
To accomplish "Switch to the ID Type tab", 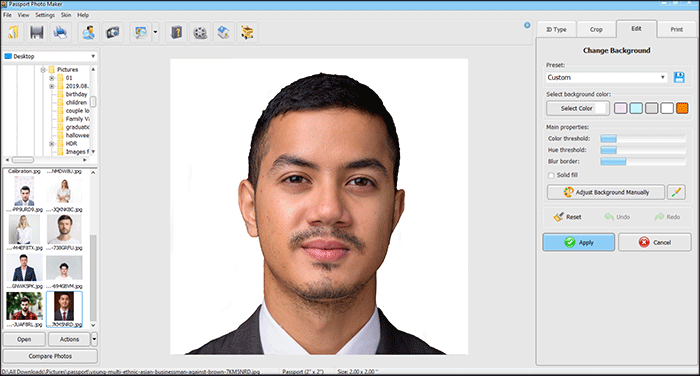I will pos(556,29).
